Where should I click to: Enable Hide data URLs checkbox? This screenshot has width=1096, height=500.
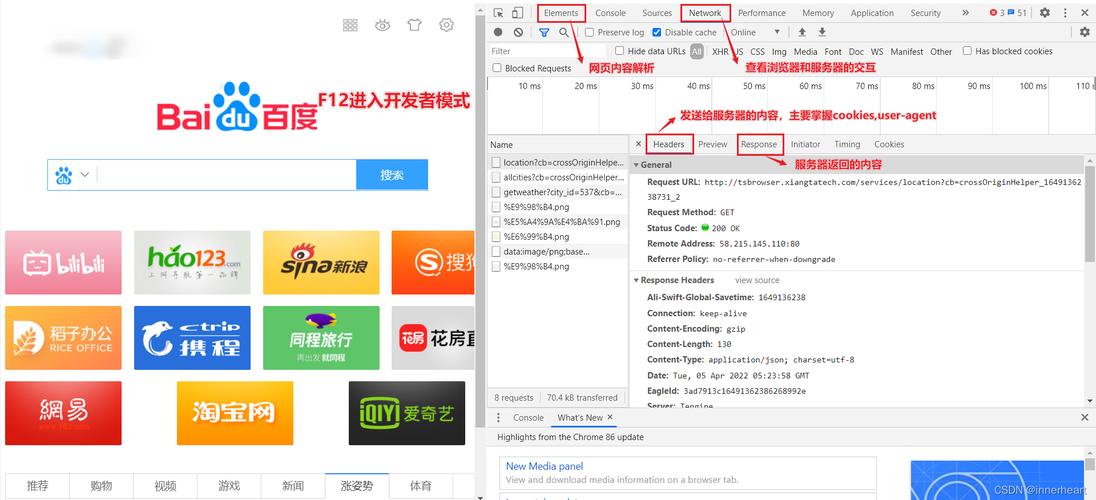click(x=619, y=51)
